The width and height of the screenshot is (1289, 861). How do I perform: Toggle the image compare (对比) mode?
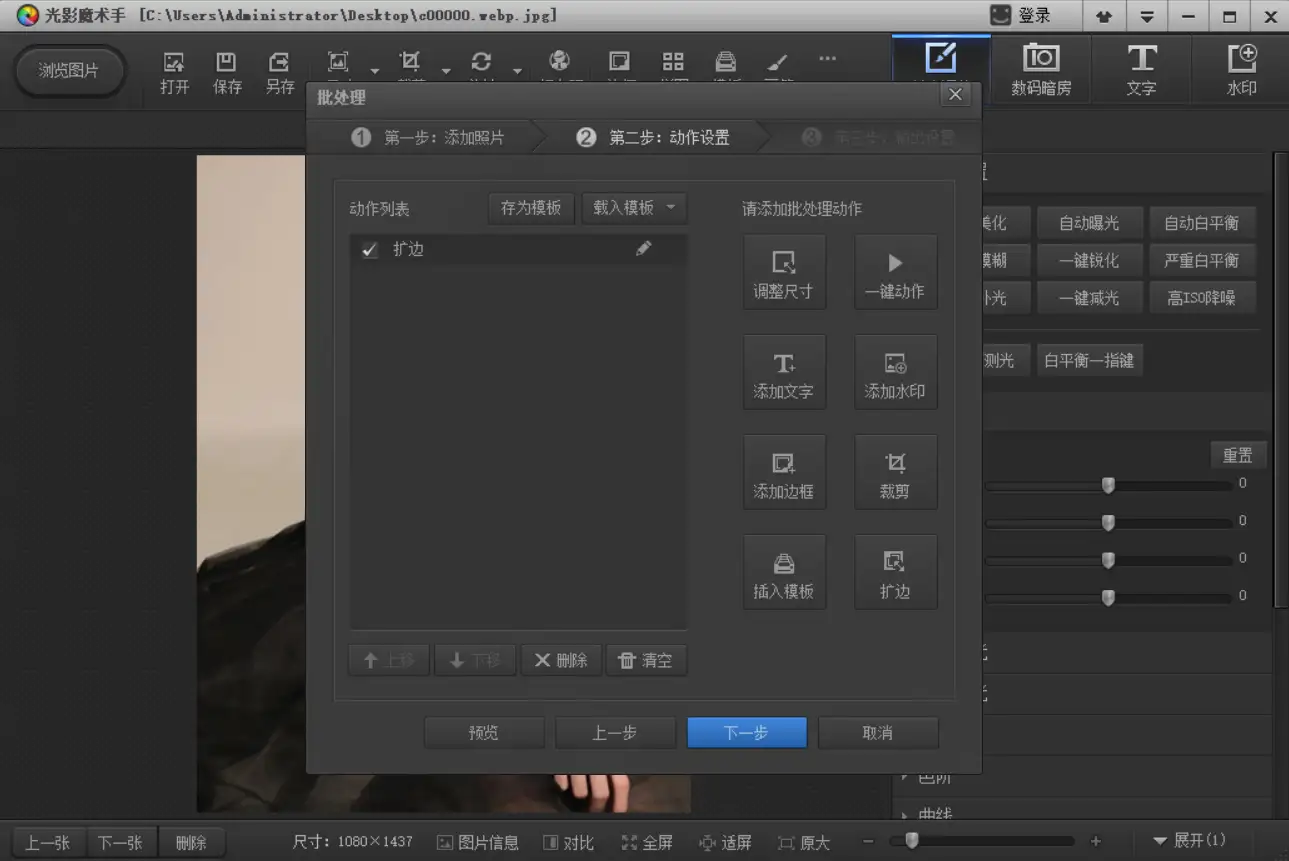[x=568, y=841]
